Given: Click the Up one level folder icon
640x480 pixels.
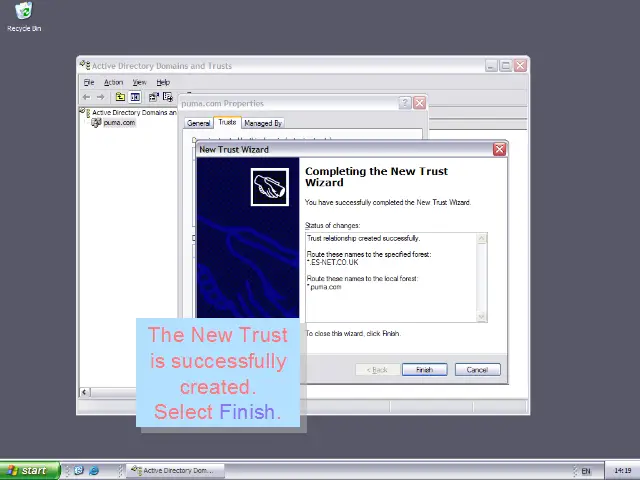Looking at the screenshot, I should coord(120,97).
